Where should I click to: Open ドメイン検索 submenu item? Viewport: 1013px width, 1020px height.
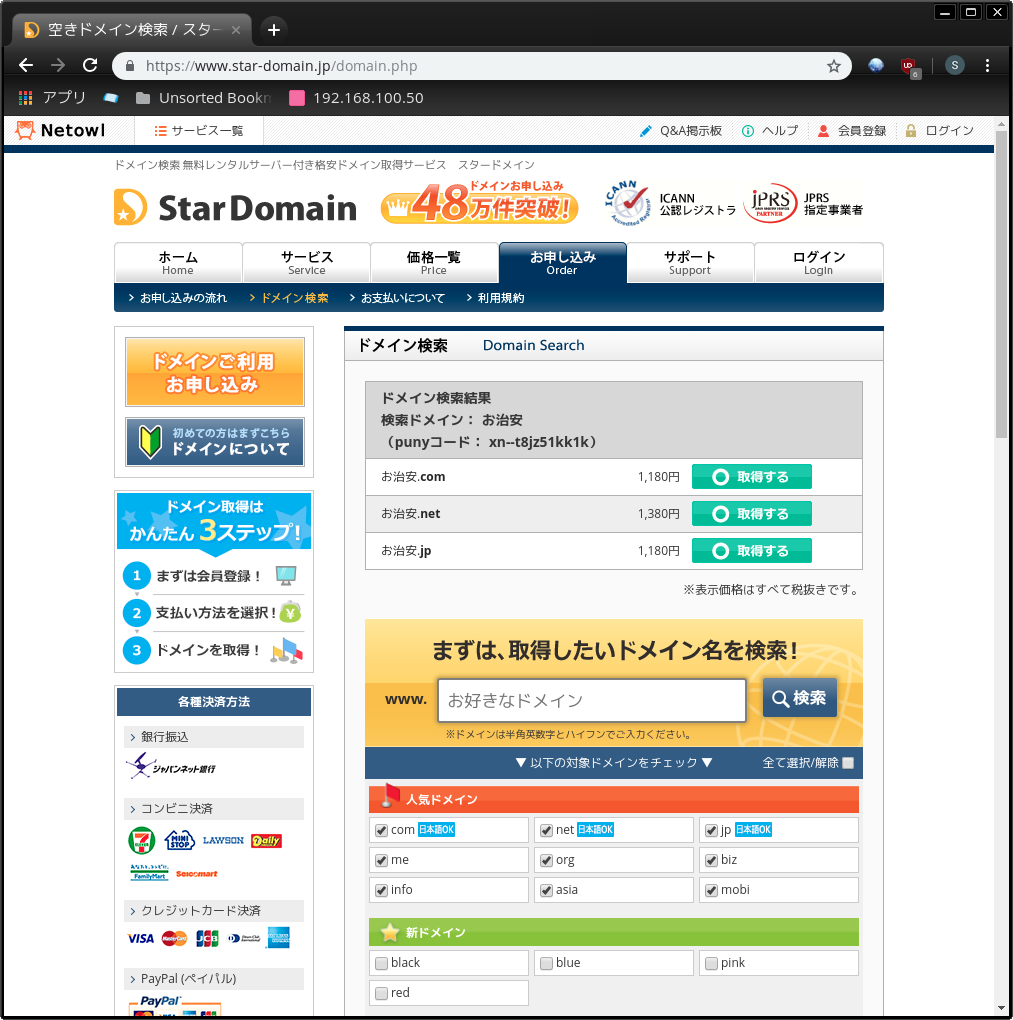289,298
